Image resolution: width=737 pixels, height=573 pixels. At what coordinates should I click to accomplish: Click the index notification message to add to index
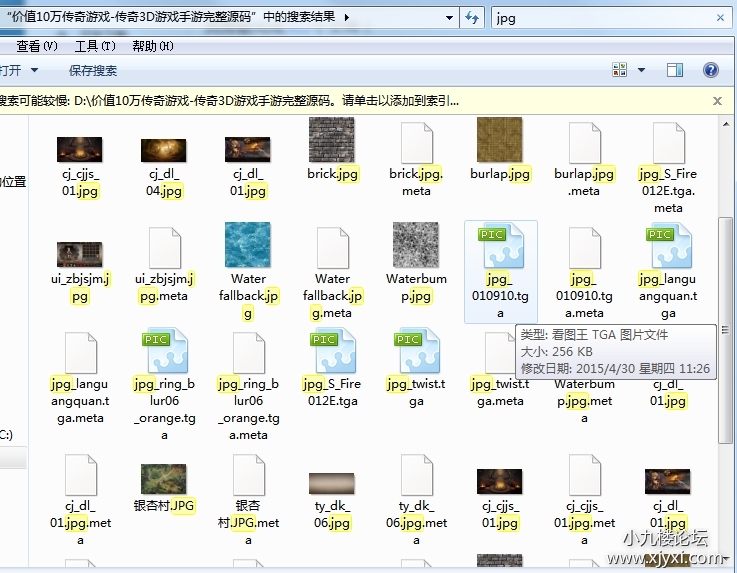pos(230,101)
